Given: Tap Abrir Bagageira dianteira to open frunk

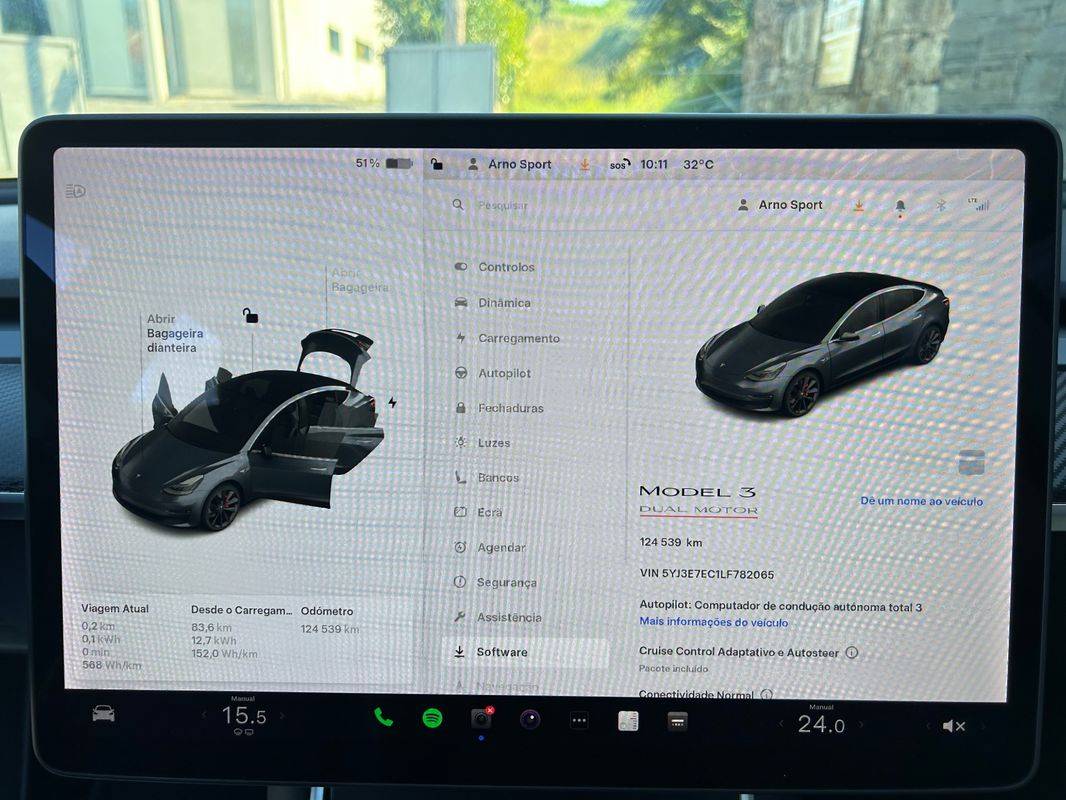Looking at the screenshot, I should pos(175,333).
